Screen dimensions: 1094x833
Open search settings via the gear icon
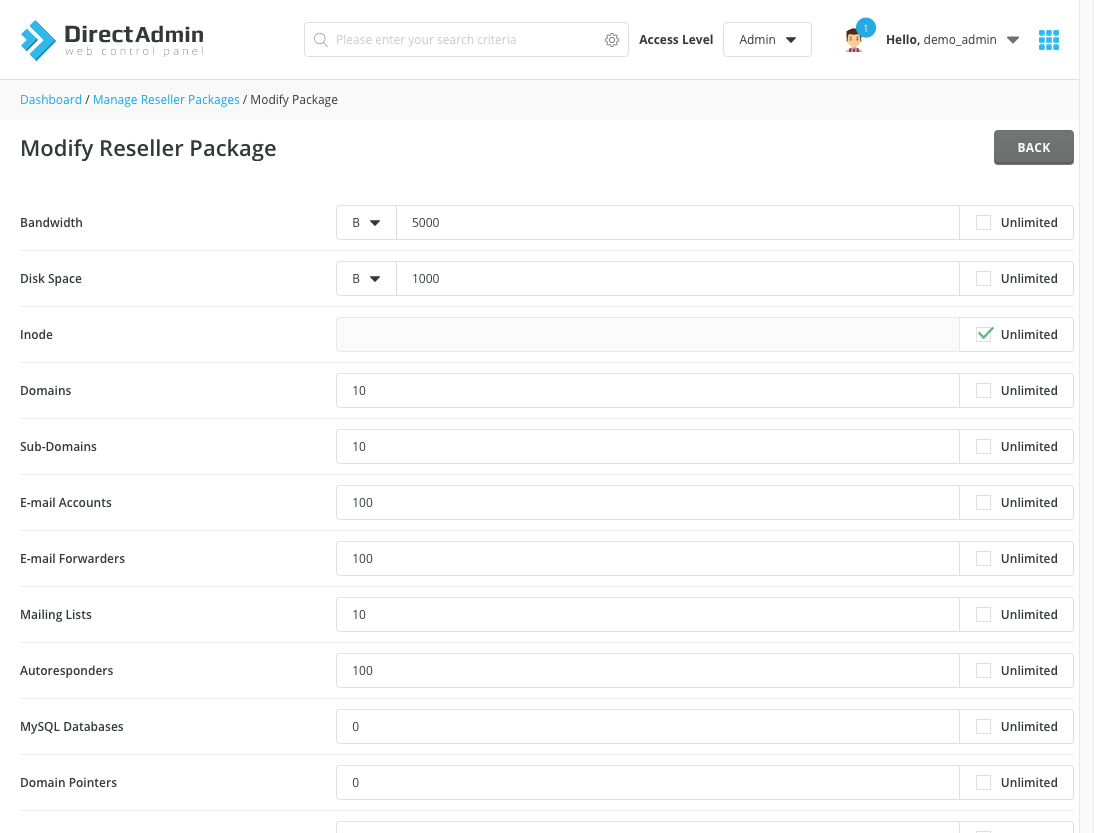[x=612, y=39]
